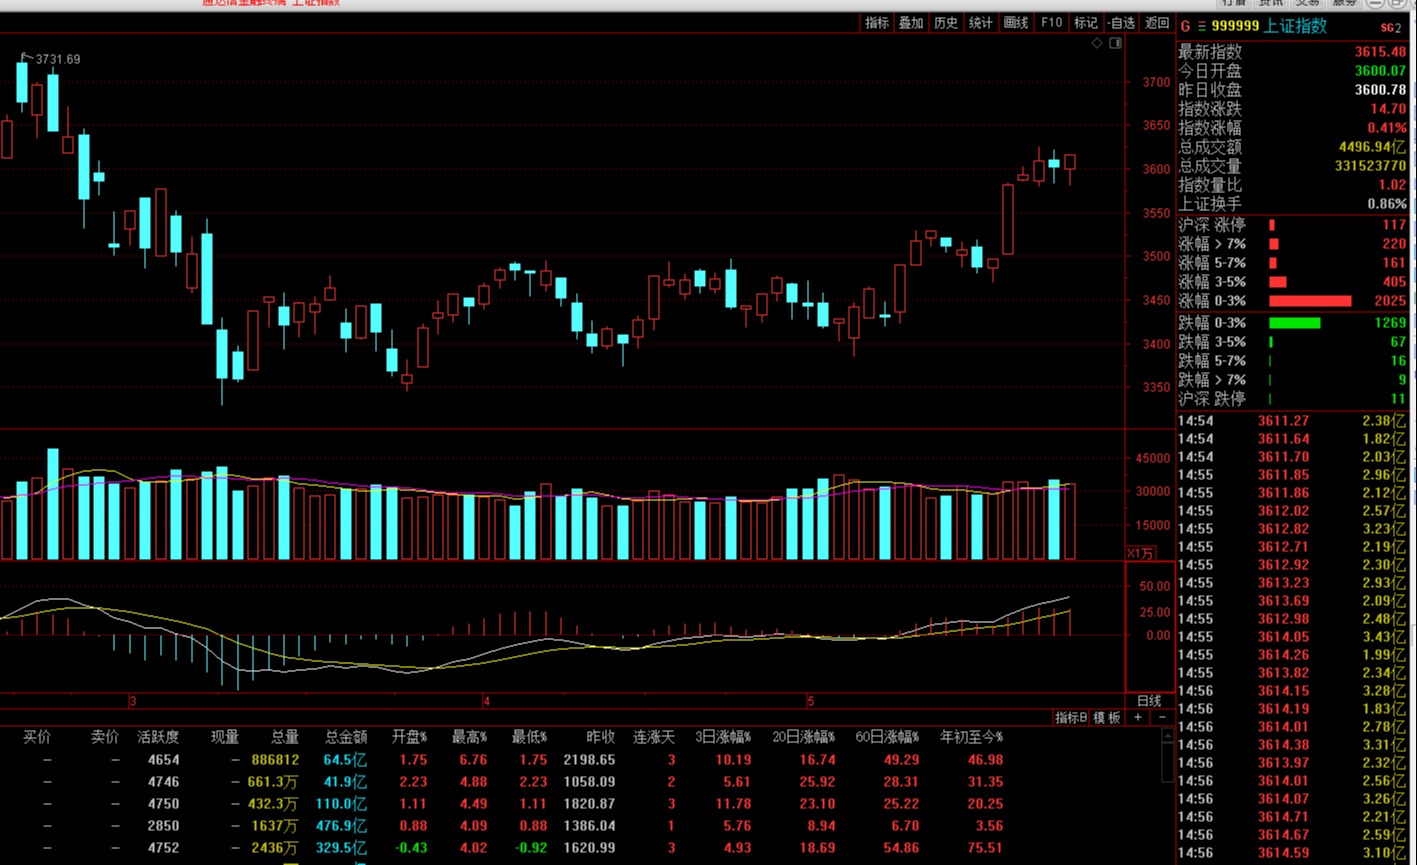Select table row with 昨收 2198.65
1417x865 pixels.
[579, 760]
